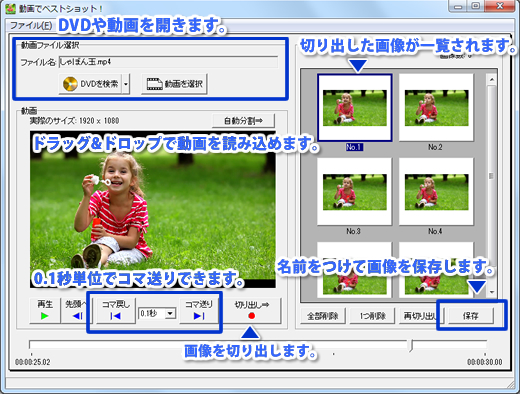Image resolution: width=520 pixels, height=394 pixels.
Task: Select thumbnail No.1
Action: coord(354,108)
